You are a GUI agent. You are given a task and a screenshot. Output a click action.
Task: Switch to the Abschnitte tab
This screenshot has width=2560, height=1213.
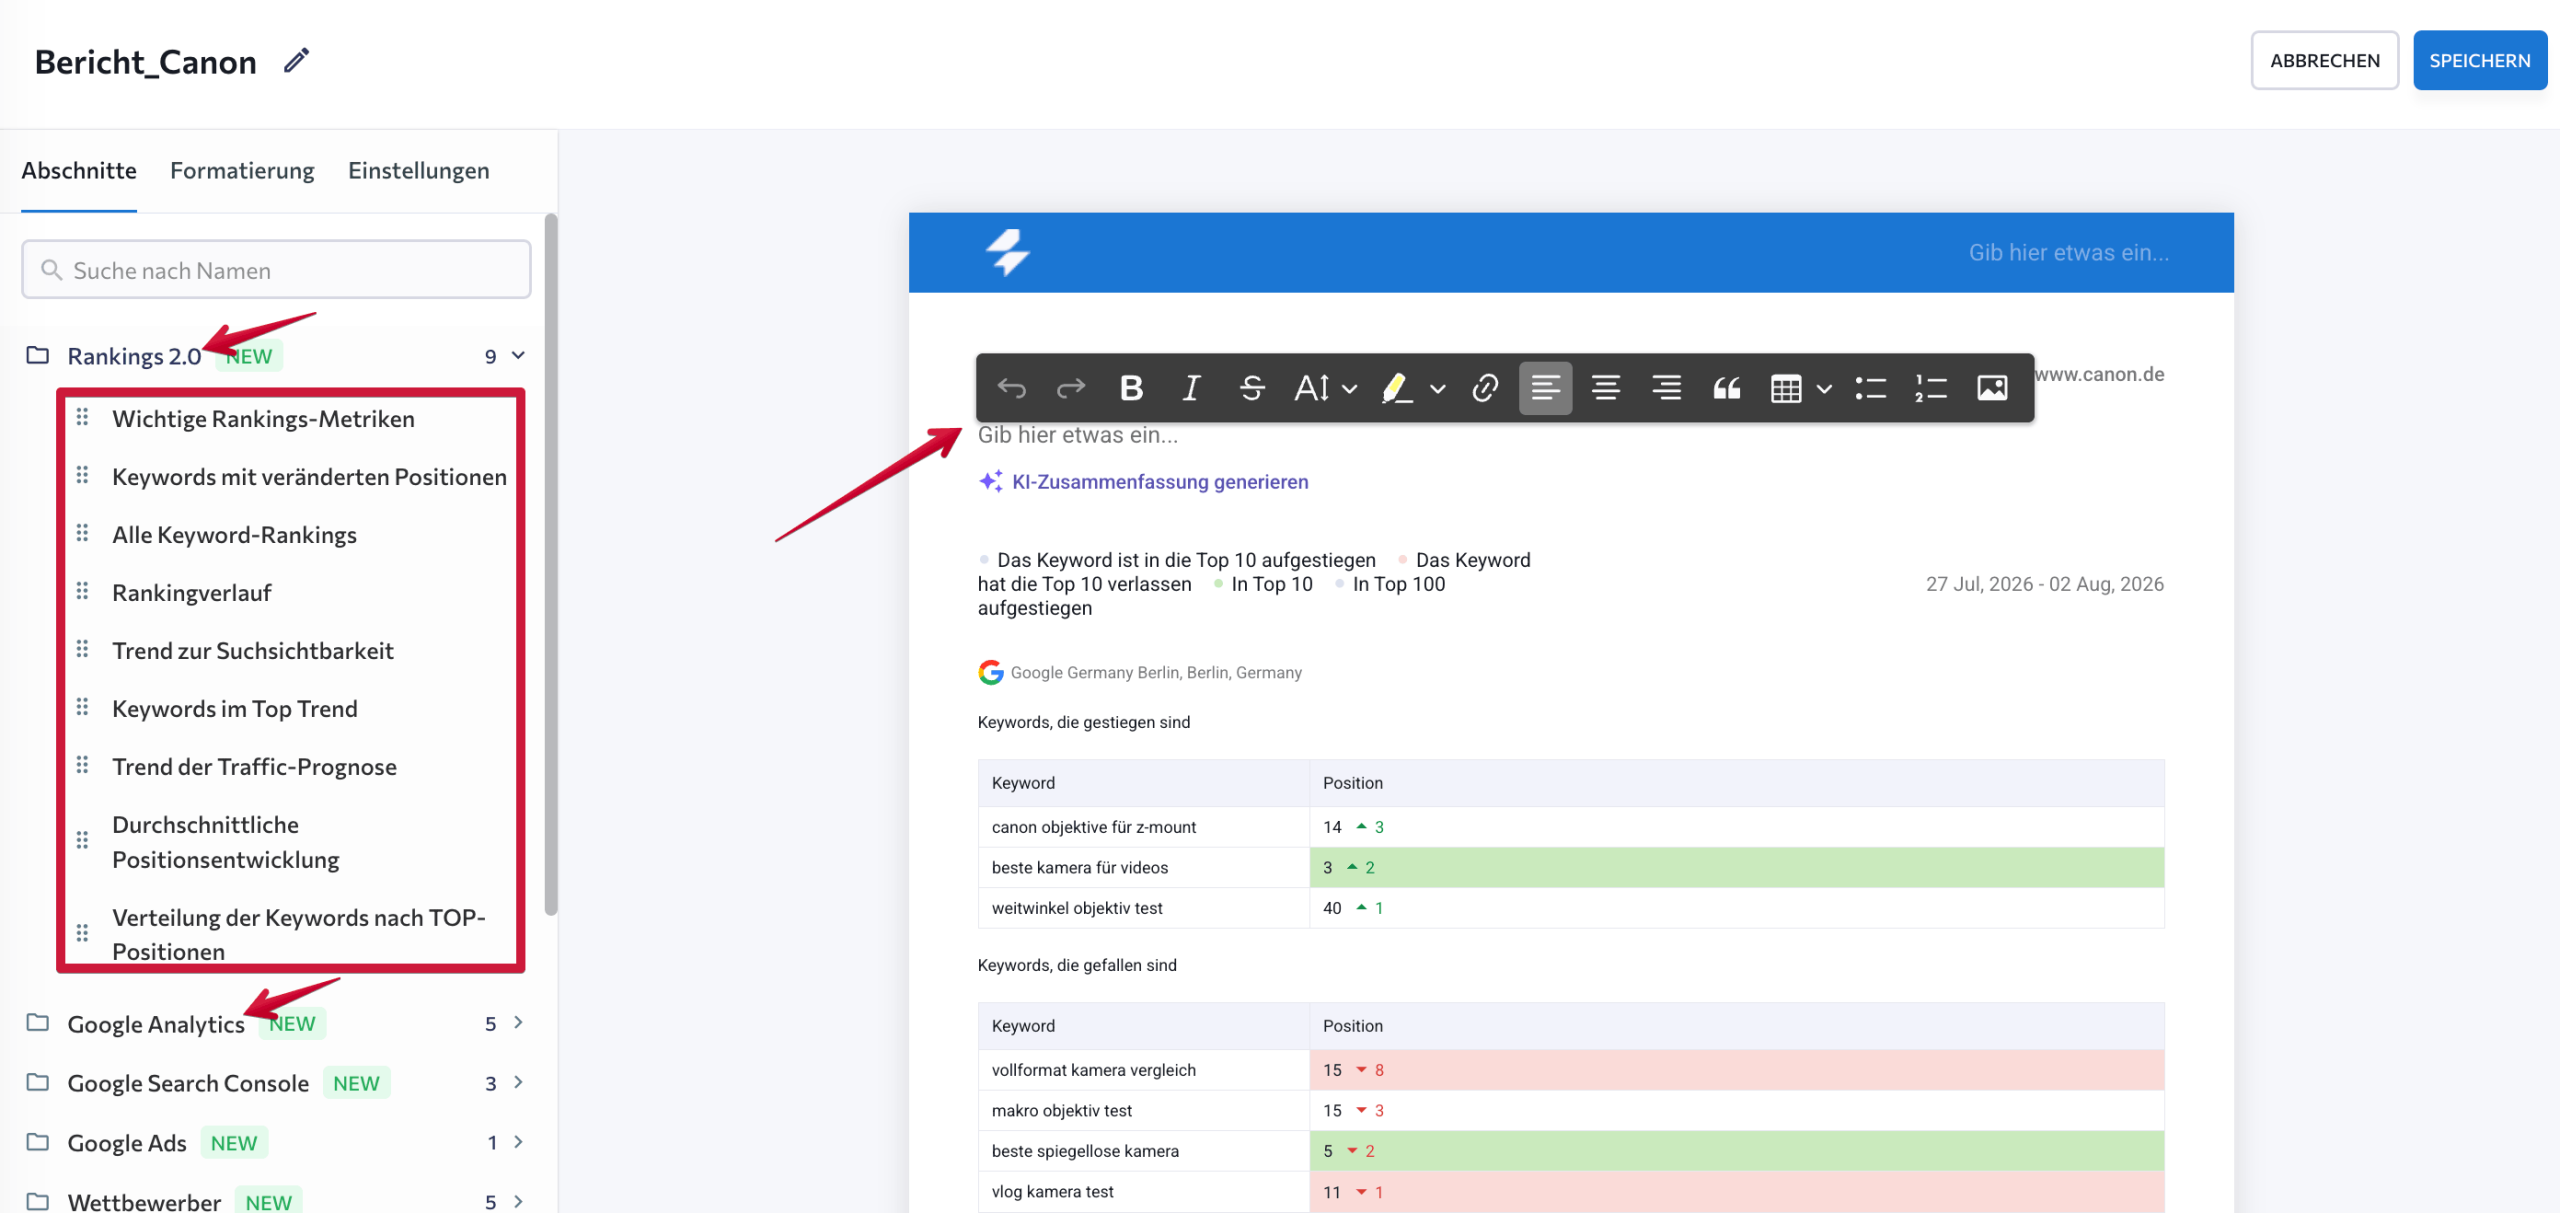tap(79, 170)
